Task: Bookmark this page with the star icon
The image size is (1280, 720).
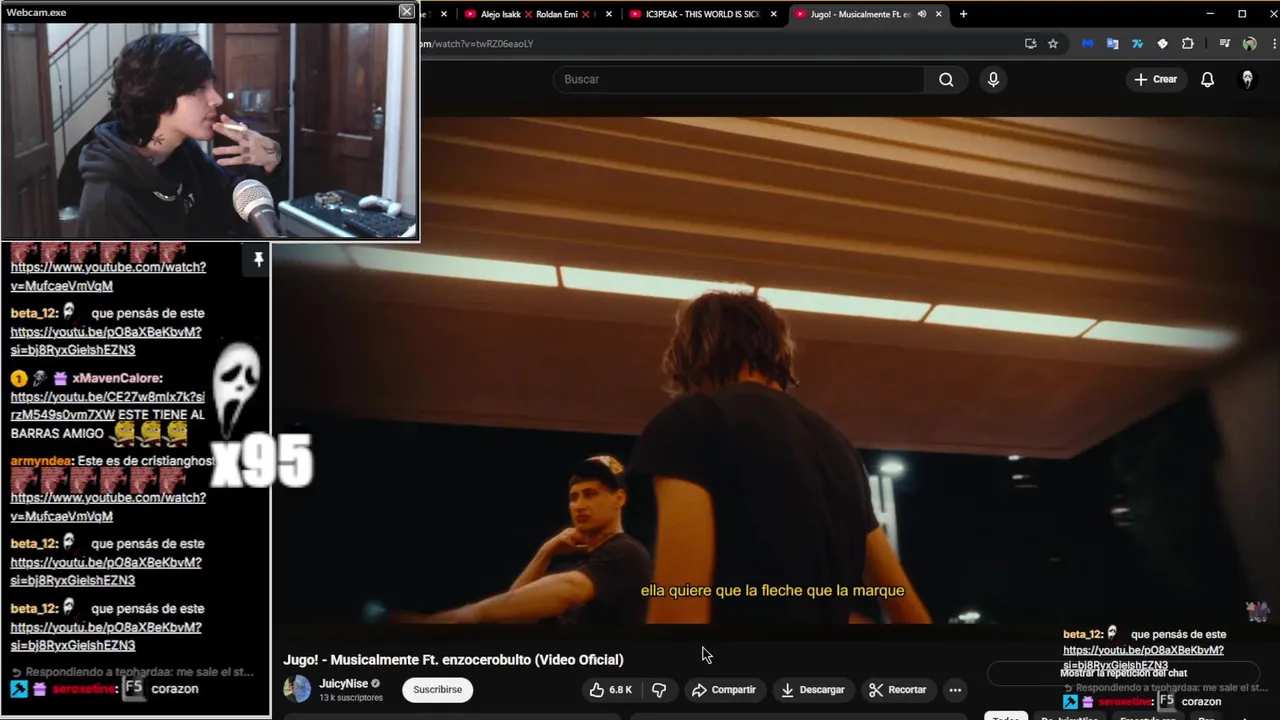Action: coord(1053,44)
